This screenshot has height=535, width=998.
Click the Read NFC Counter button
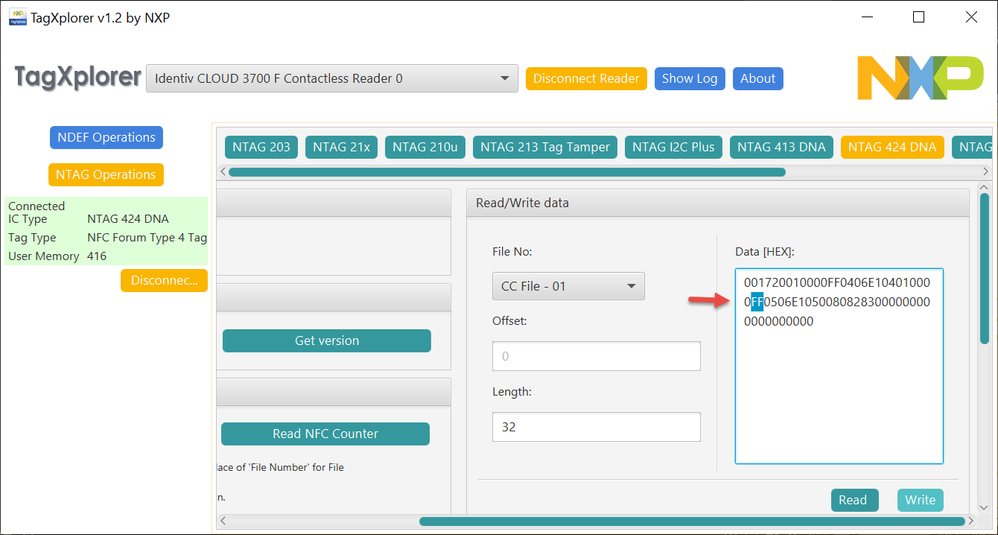[325, 434]
